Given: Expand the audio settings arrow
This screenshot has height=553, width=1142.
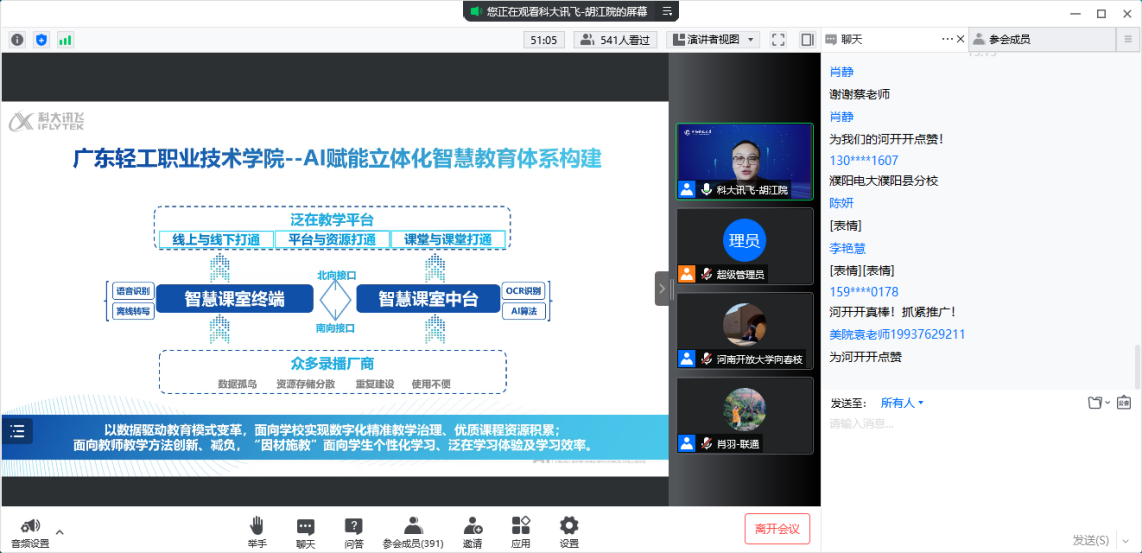Looking at the screenshot, I should pos(60,532).
